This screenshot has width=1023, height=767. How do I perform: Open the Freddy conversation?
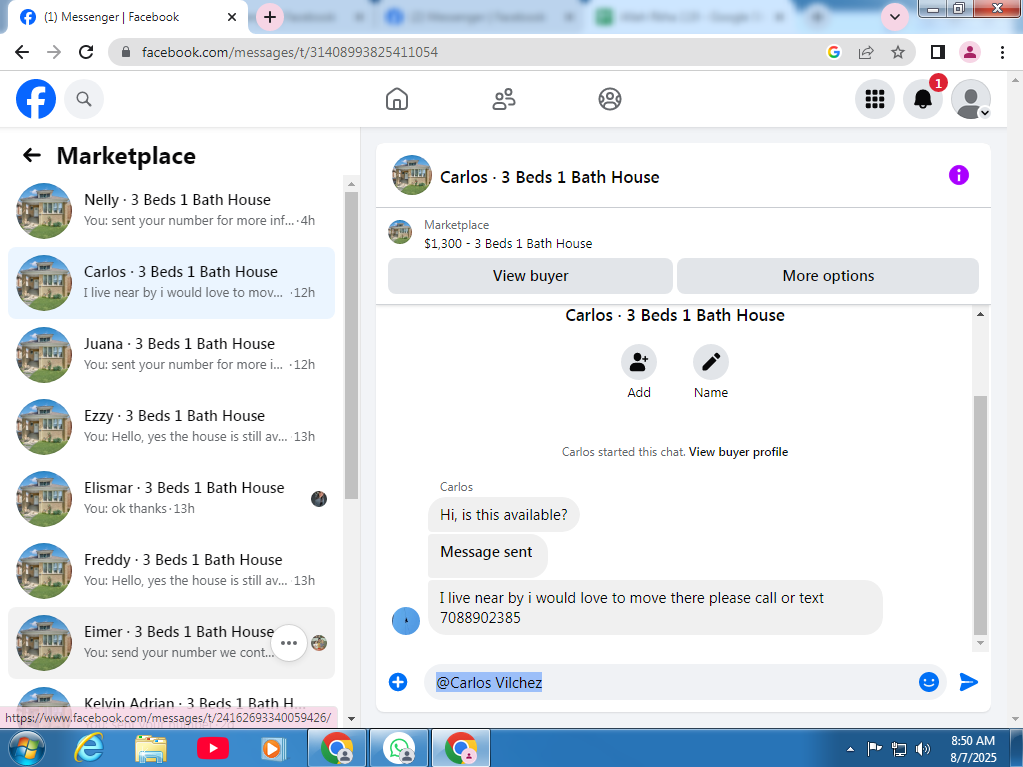click(171, 571)
